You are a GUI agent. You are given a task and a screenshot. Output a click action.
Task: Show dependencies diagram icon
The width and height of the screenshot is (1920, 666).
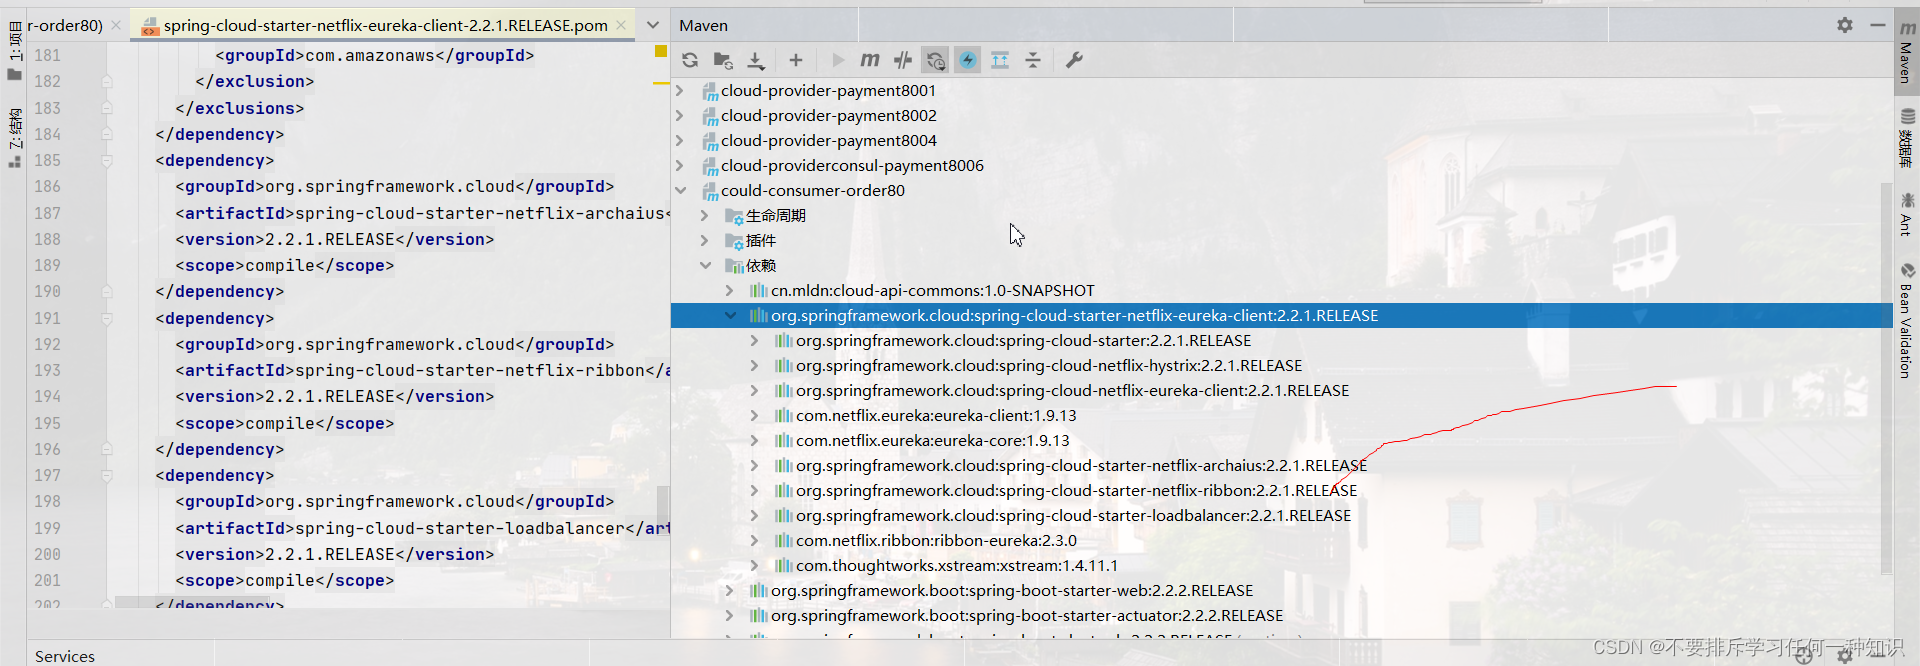point(1000,60)
